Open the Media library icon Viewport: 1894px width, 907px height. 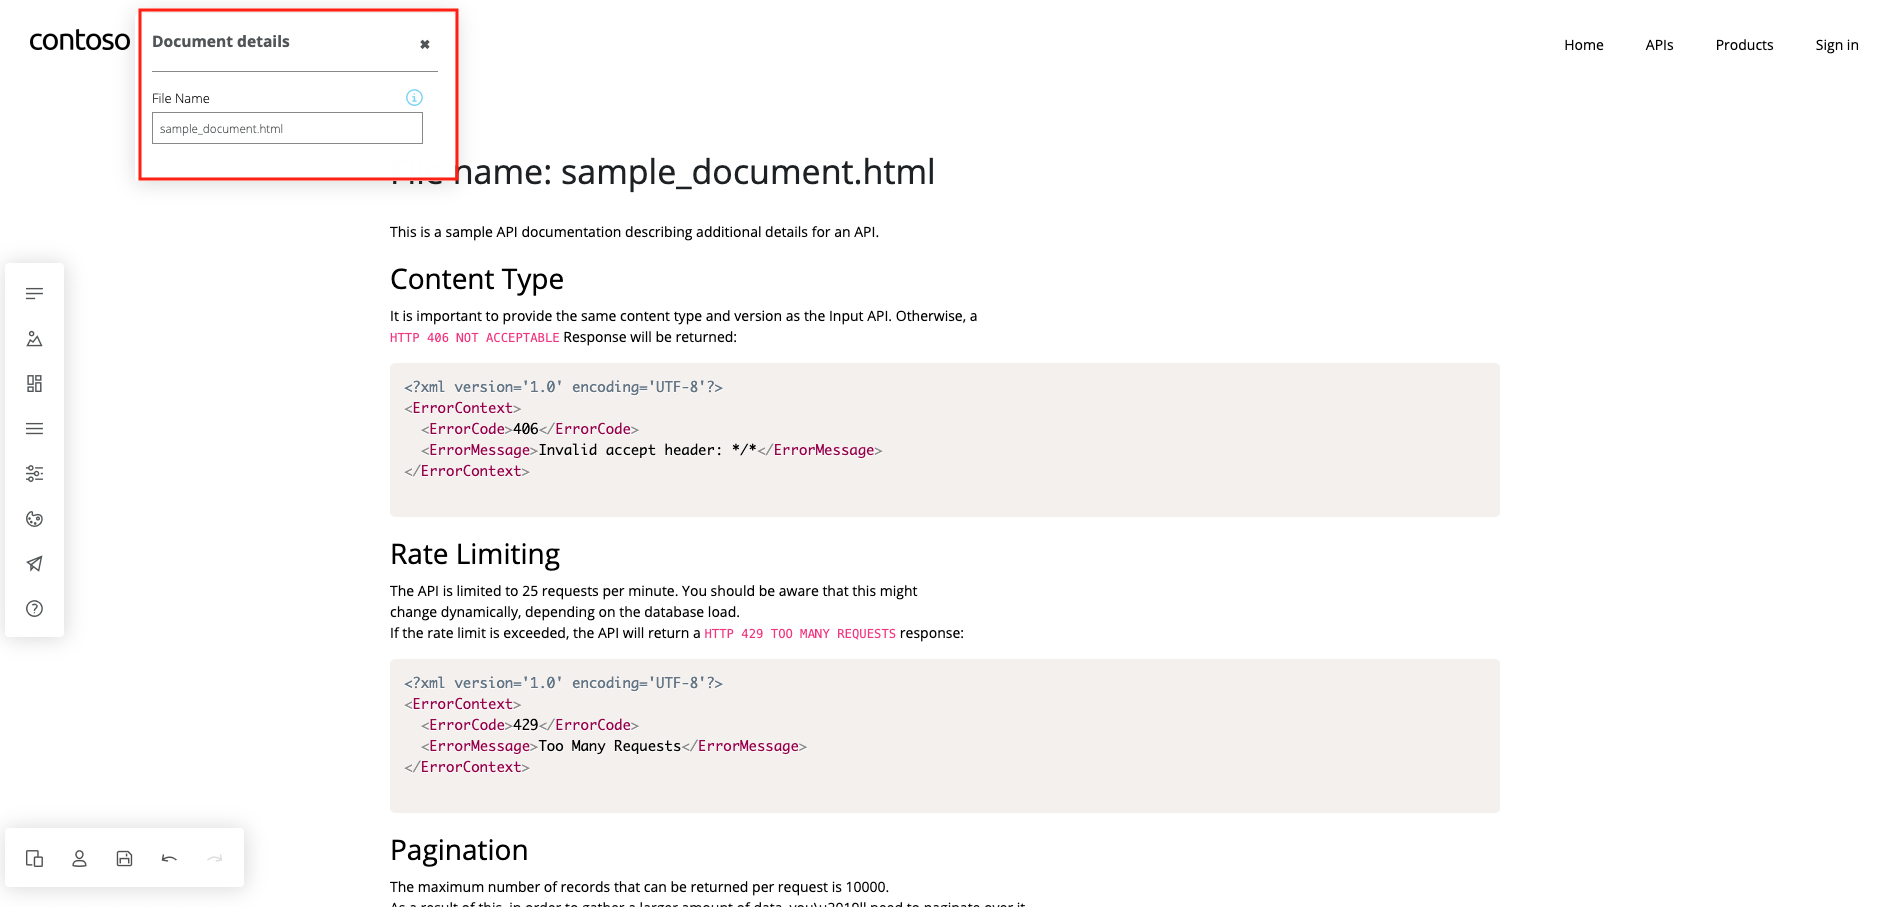tap(34, 339)
